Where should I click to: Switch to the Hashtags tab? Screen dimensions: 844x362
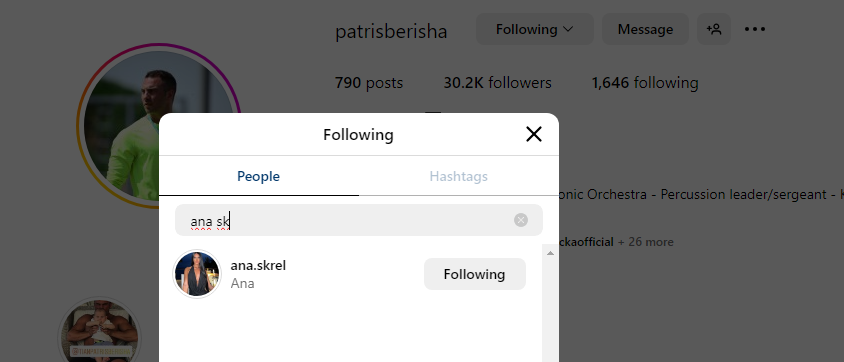click(459, 176)
